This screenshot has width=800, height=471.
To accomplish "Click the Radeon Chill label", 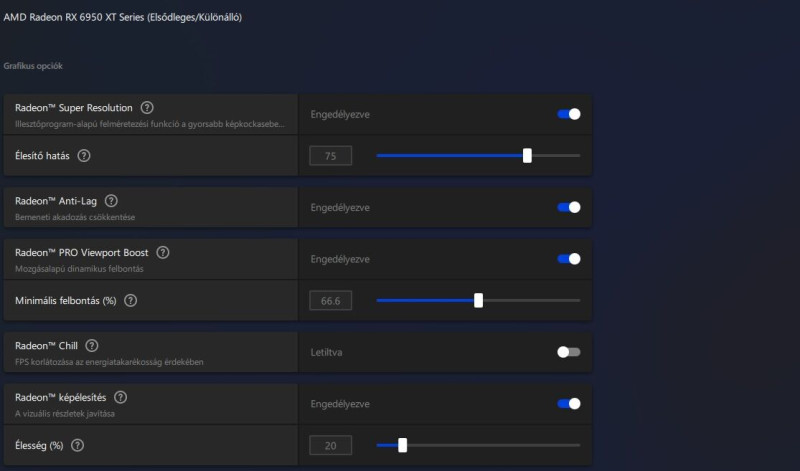I will point(46,346).
